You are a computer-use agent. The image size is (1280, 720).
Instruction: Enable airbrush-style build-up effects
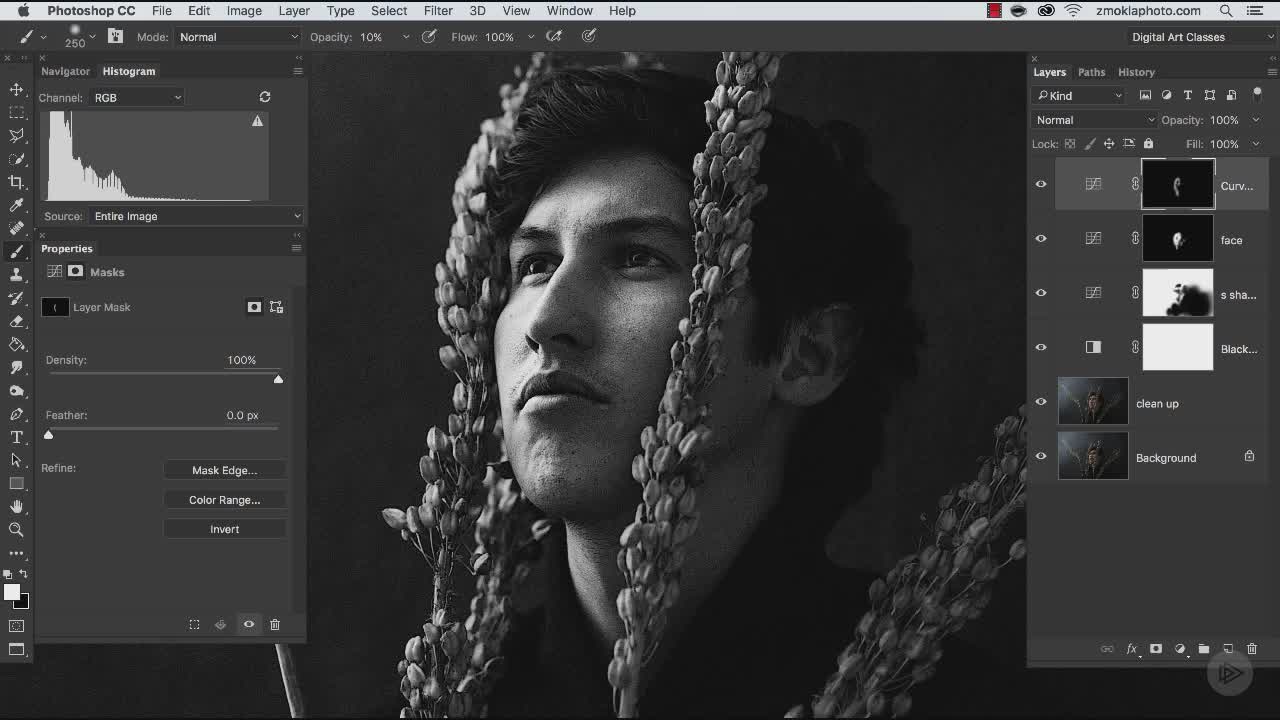[x=553, y=36]
